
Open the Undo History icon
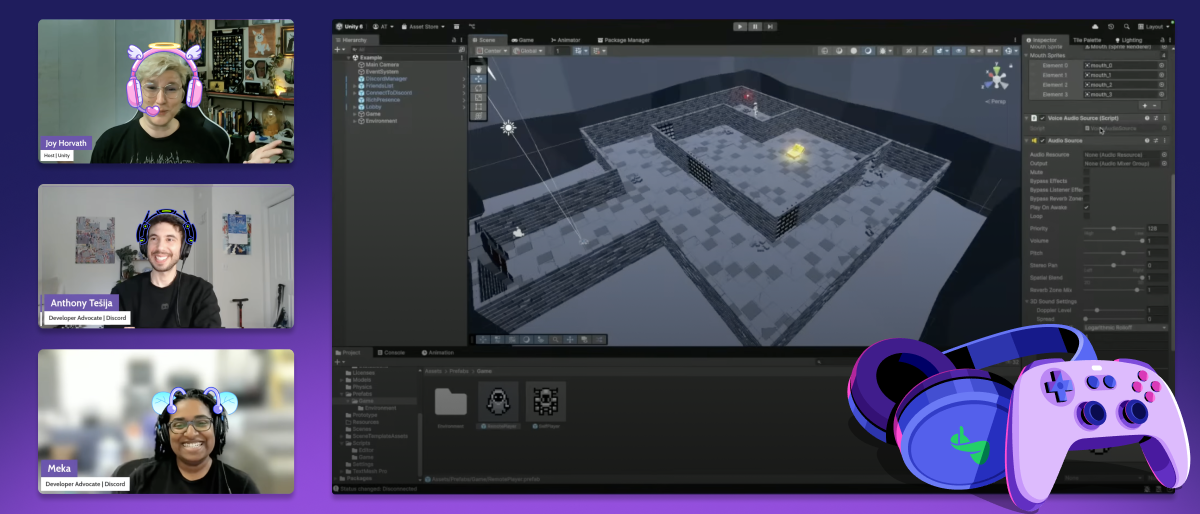tap(1111, 27)
